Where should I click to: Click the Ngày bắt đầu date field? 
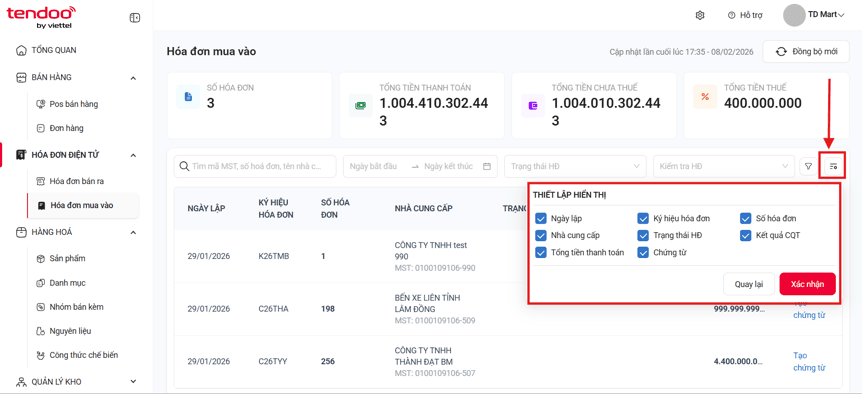373,166
